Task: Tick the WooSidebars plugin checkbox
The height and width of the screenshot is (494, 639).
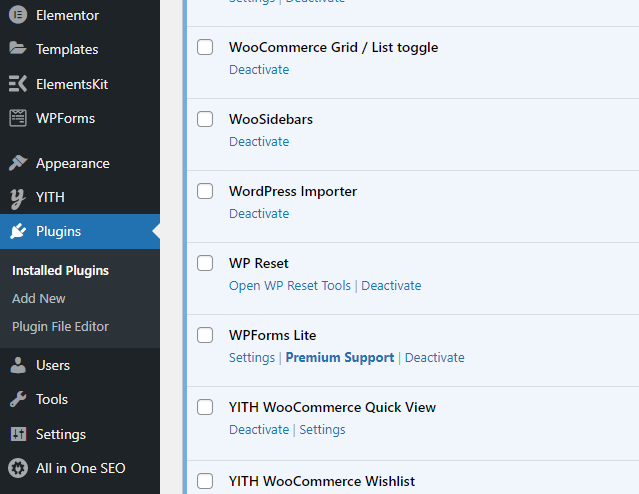Action: pyautogui.click(x=205, y=119)
